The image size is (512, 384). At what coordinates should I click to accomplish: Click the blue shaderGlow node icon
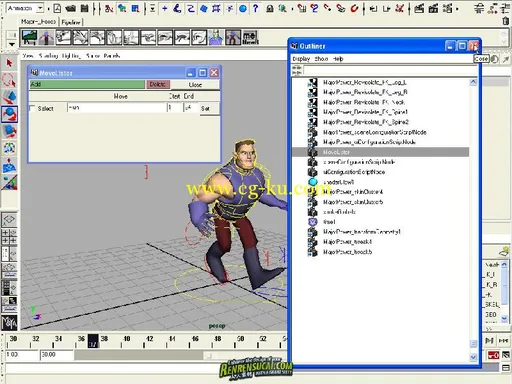313,182
